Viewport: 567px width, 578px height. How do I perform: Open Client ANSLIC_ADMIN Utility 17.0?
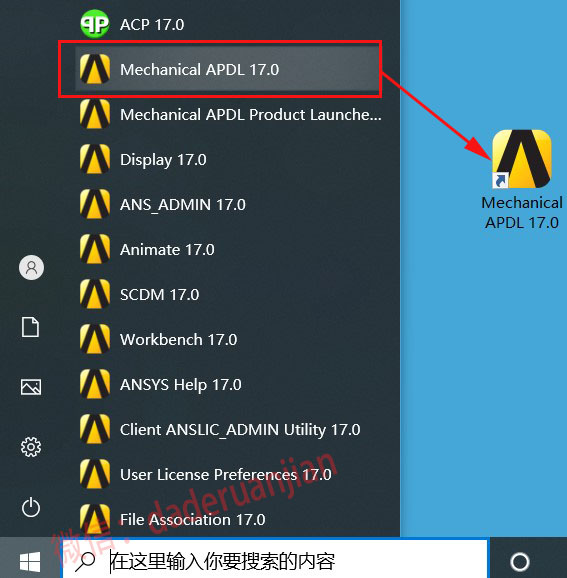coord(227,429)
